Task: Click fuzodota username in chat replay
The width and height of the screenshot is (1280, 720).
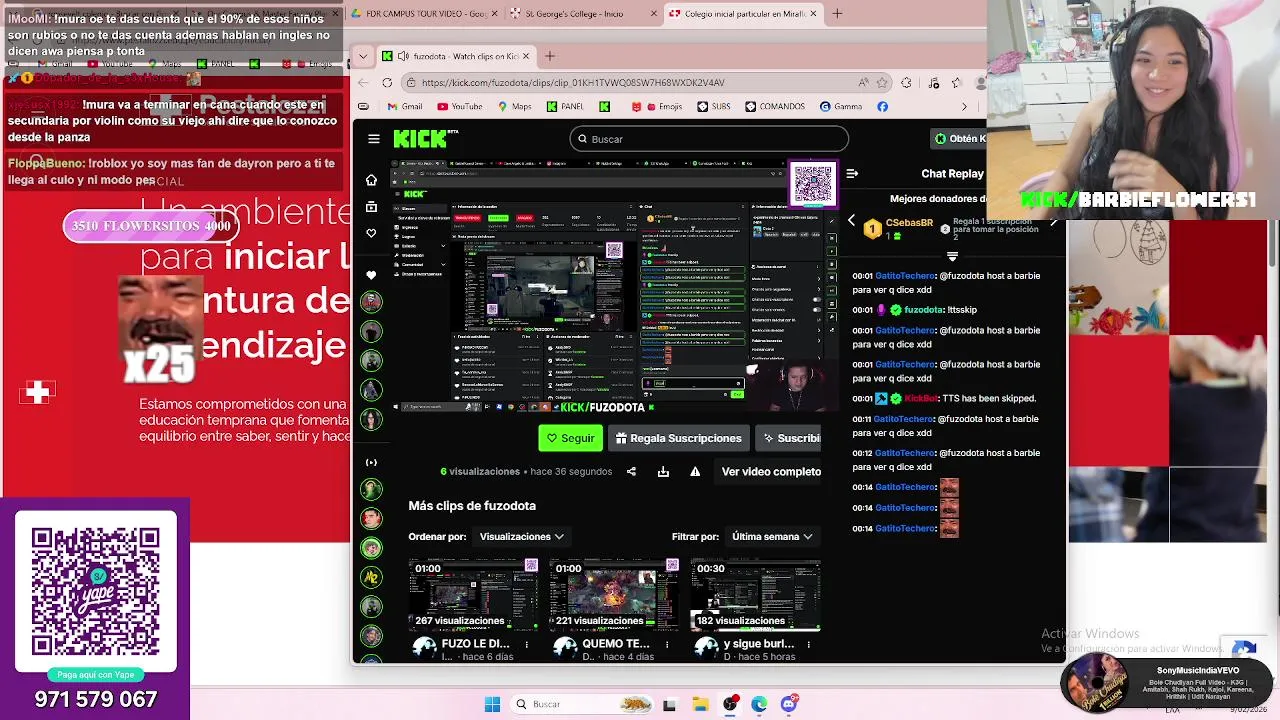Action: (x=924, y=310)
